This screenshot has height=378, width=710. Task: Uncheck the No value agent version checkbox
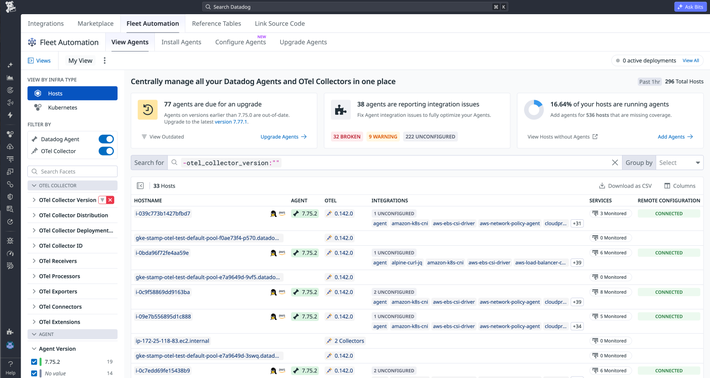pyautogui.click(x=34, y=373)
